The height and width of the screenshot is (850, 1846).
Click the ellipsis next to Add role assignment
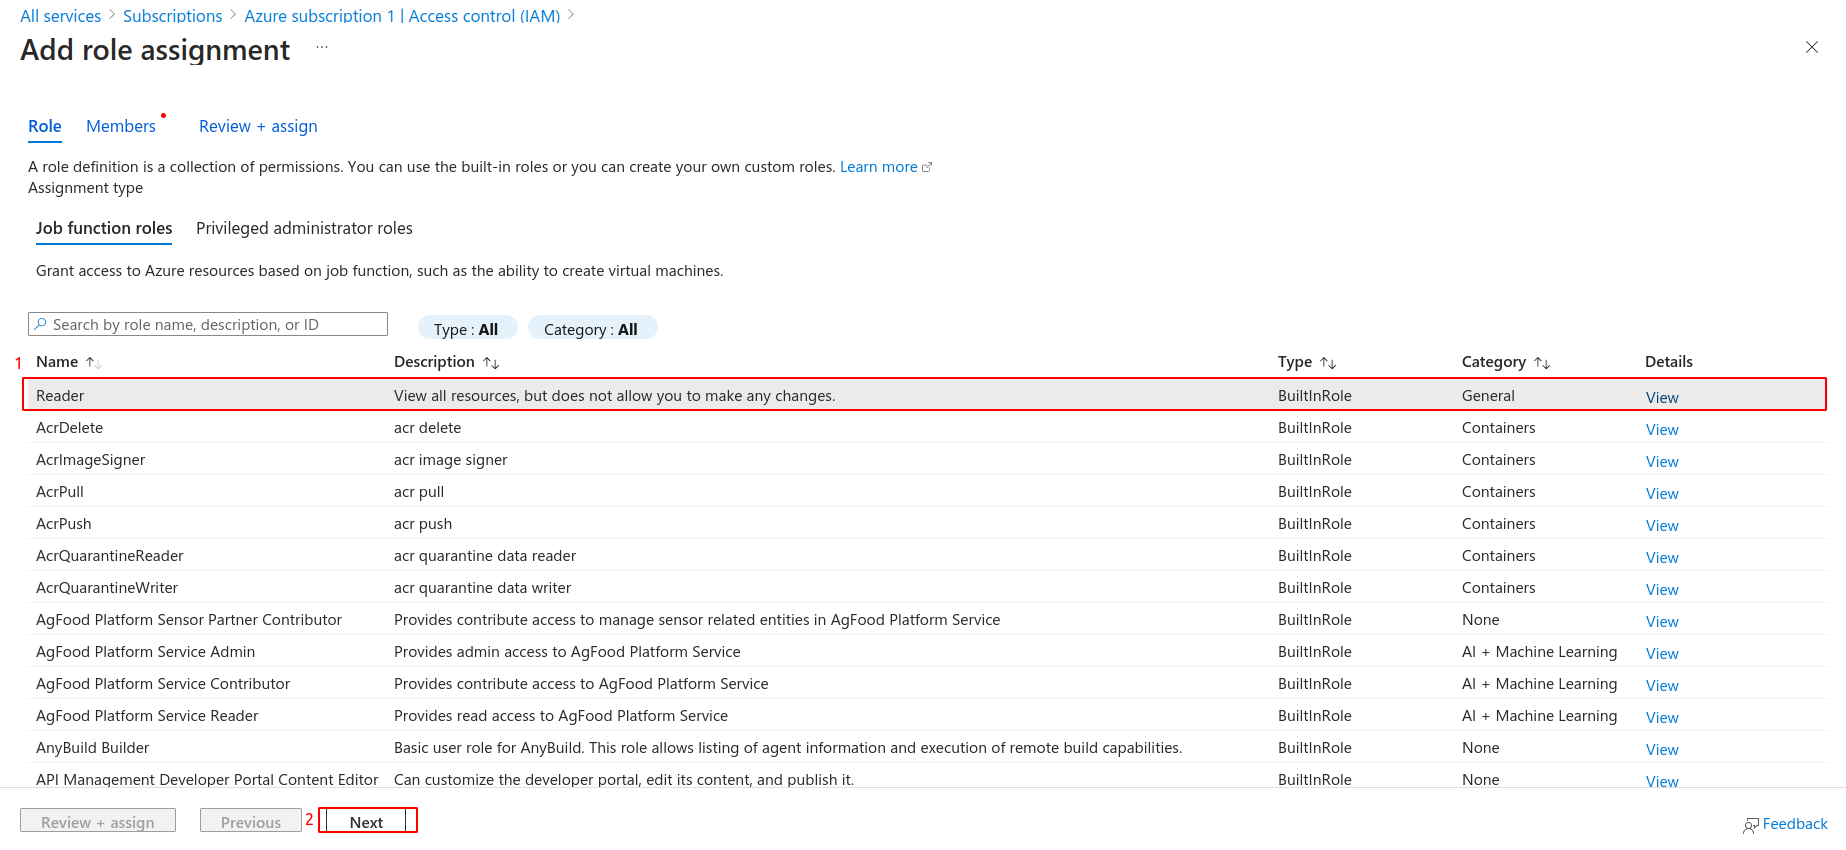coord(321,46)
